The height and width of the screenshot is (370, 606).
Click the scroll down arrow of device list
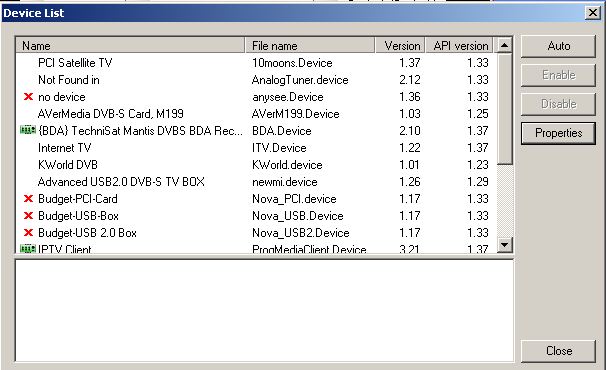(x=504, y=244)
